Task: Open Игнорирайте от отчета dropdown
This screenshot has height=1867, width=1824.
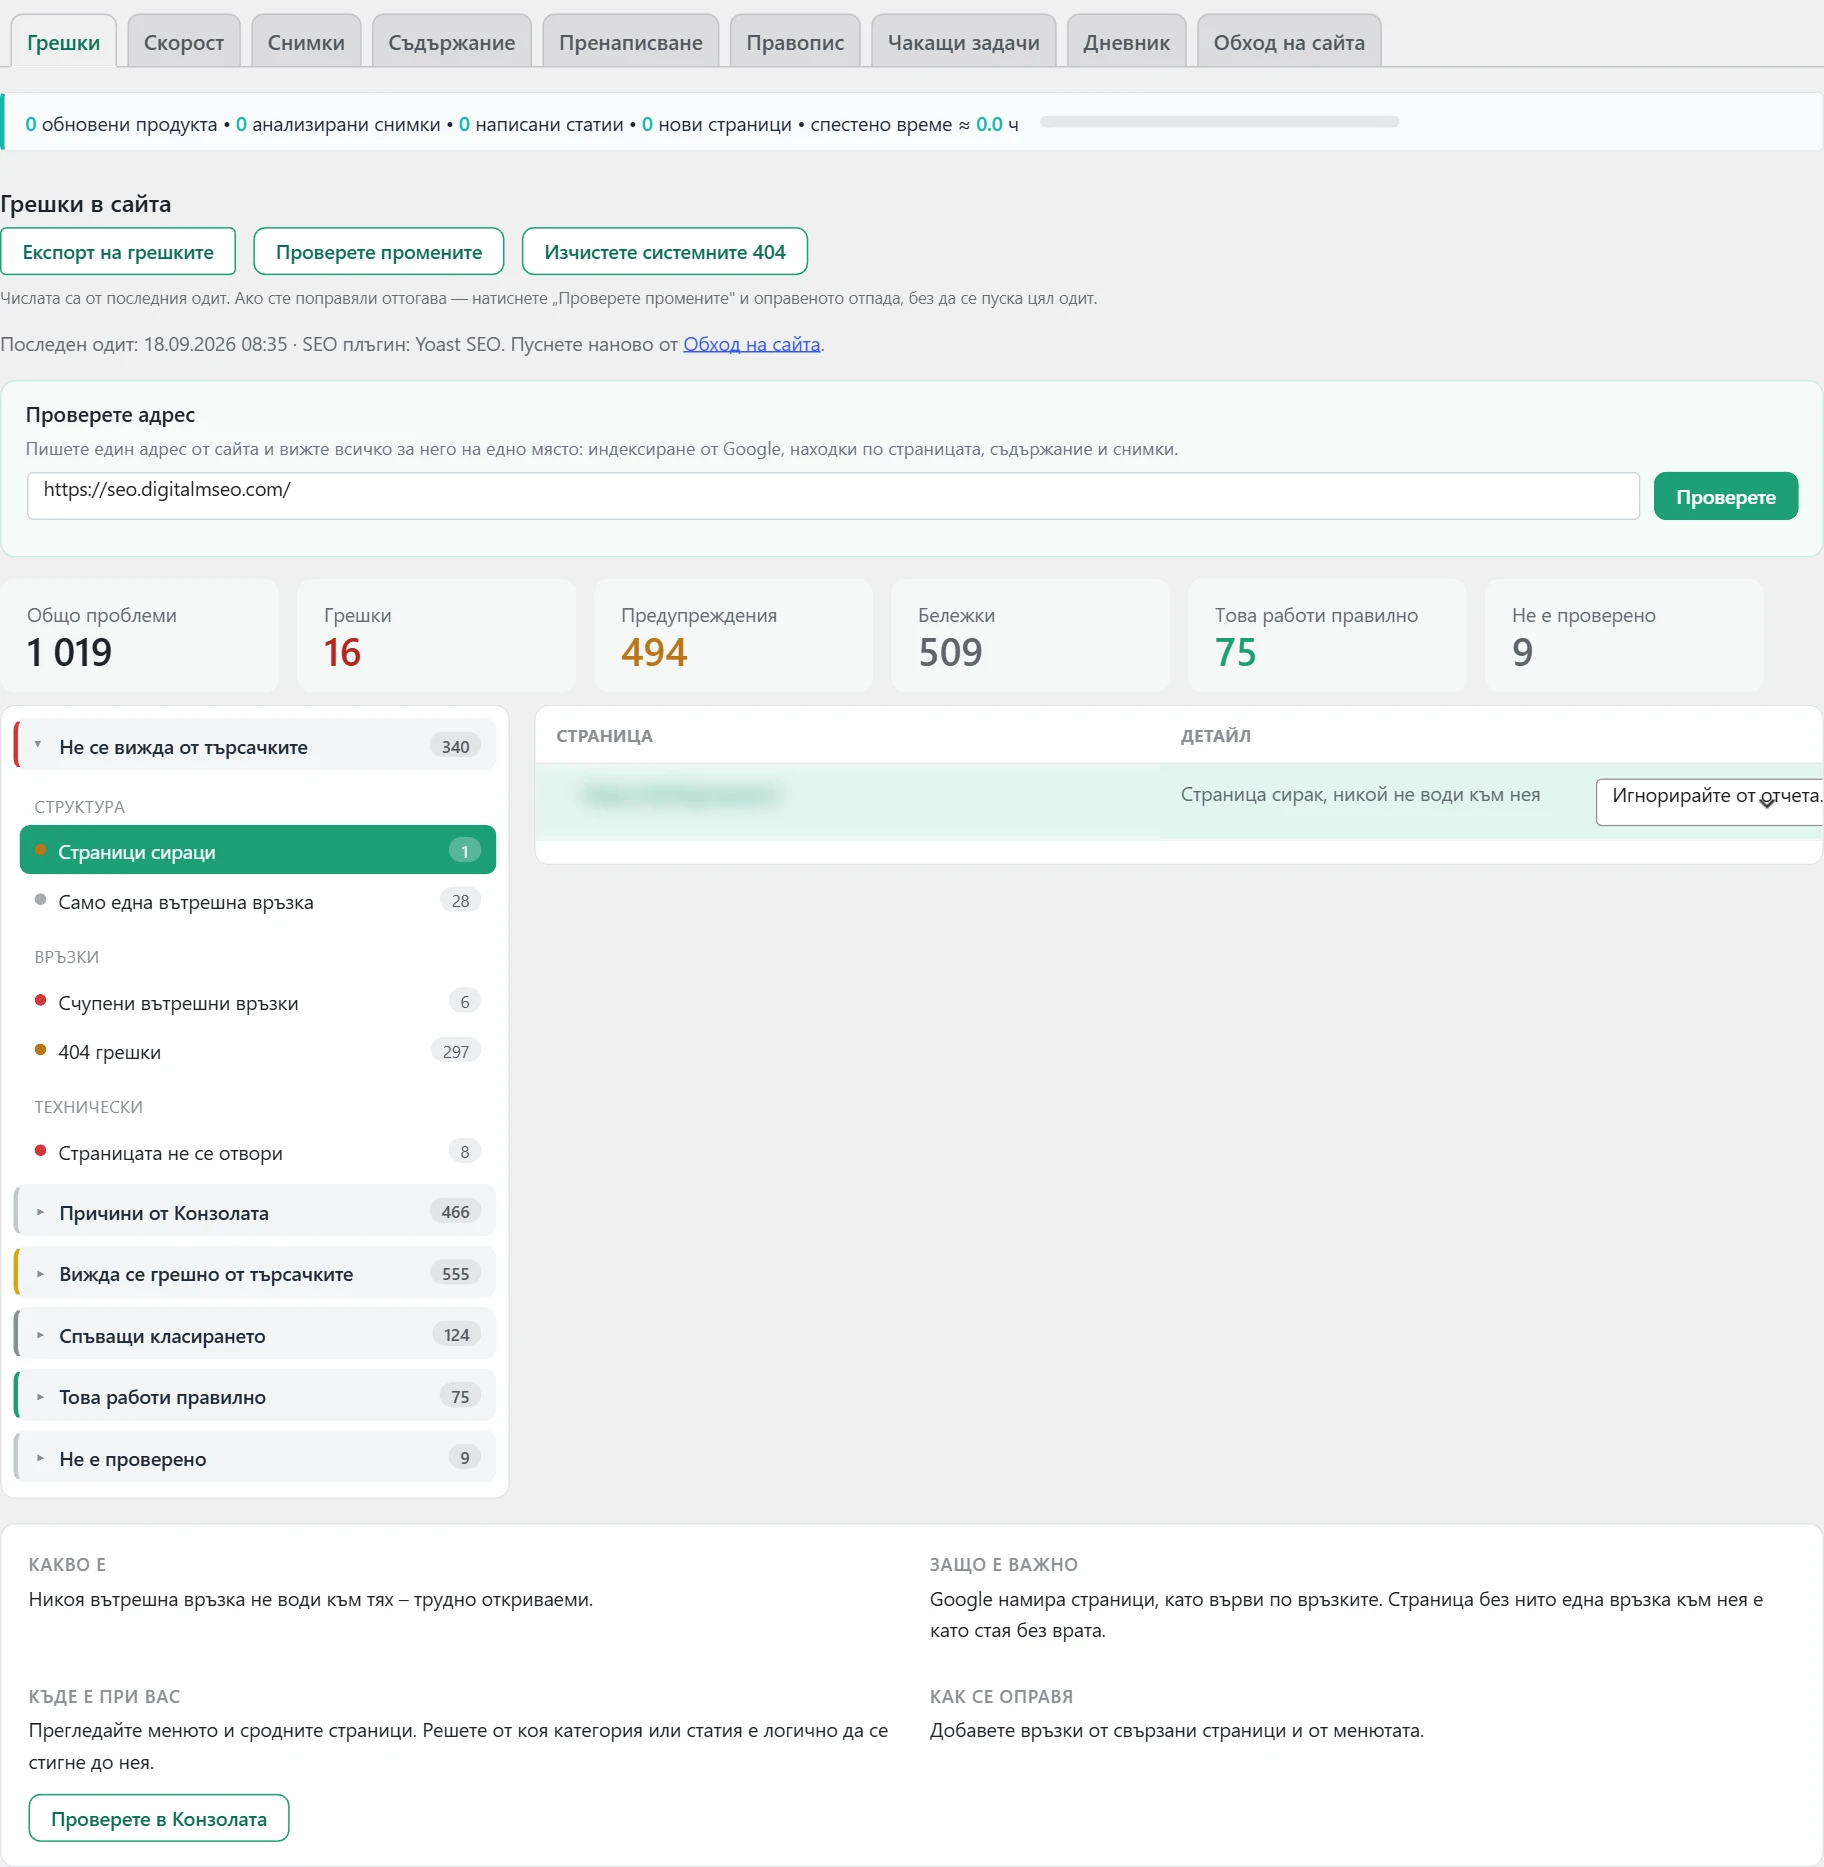Action: pyautogui.click(x=1710, y=802)
